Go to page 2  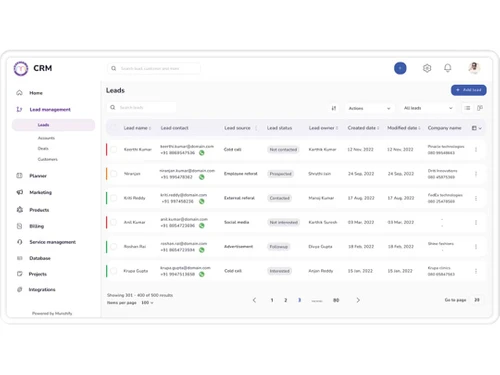(x=286, y=300)
